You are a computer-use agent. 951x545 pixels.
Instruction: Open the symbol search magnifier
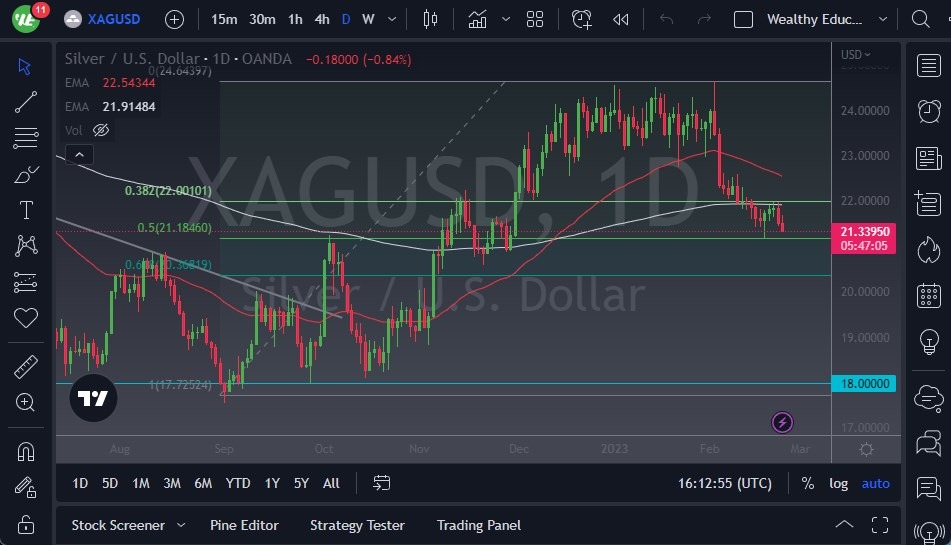pos(920,19)
